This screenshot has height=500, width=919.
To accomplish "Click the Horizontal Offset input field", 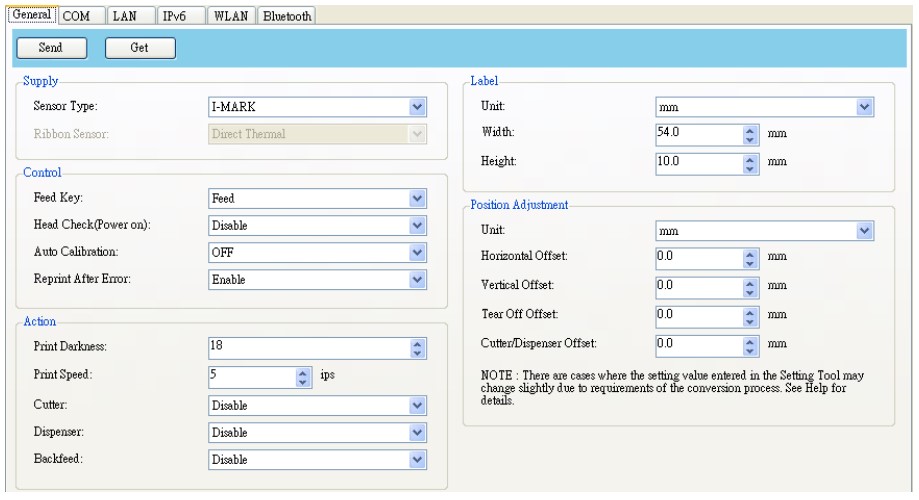I will (698, 257).
